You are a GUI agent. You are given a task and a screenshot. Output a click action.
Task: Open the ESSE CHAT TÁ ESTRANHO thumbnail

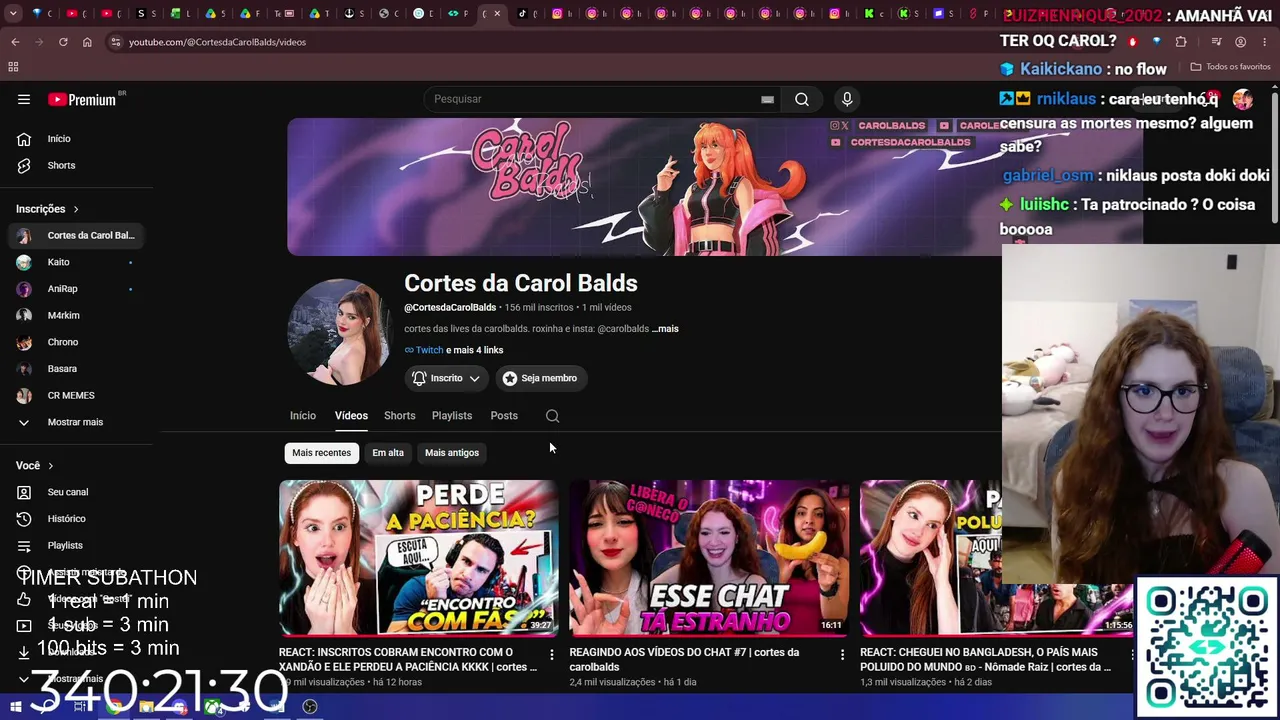(x=709, y=558)
